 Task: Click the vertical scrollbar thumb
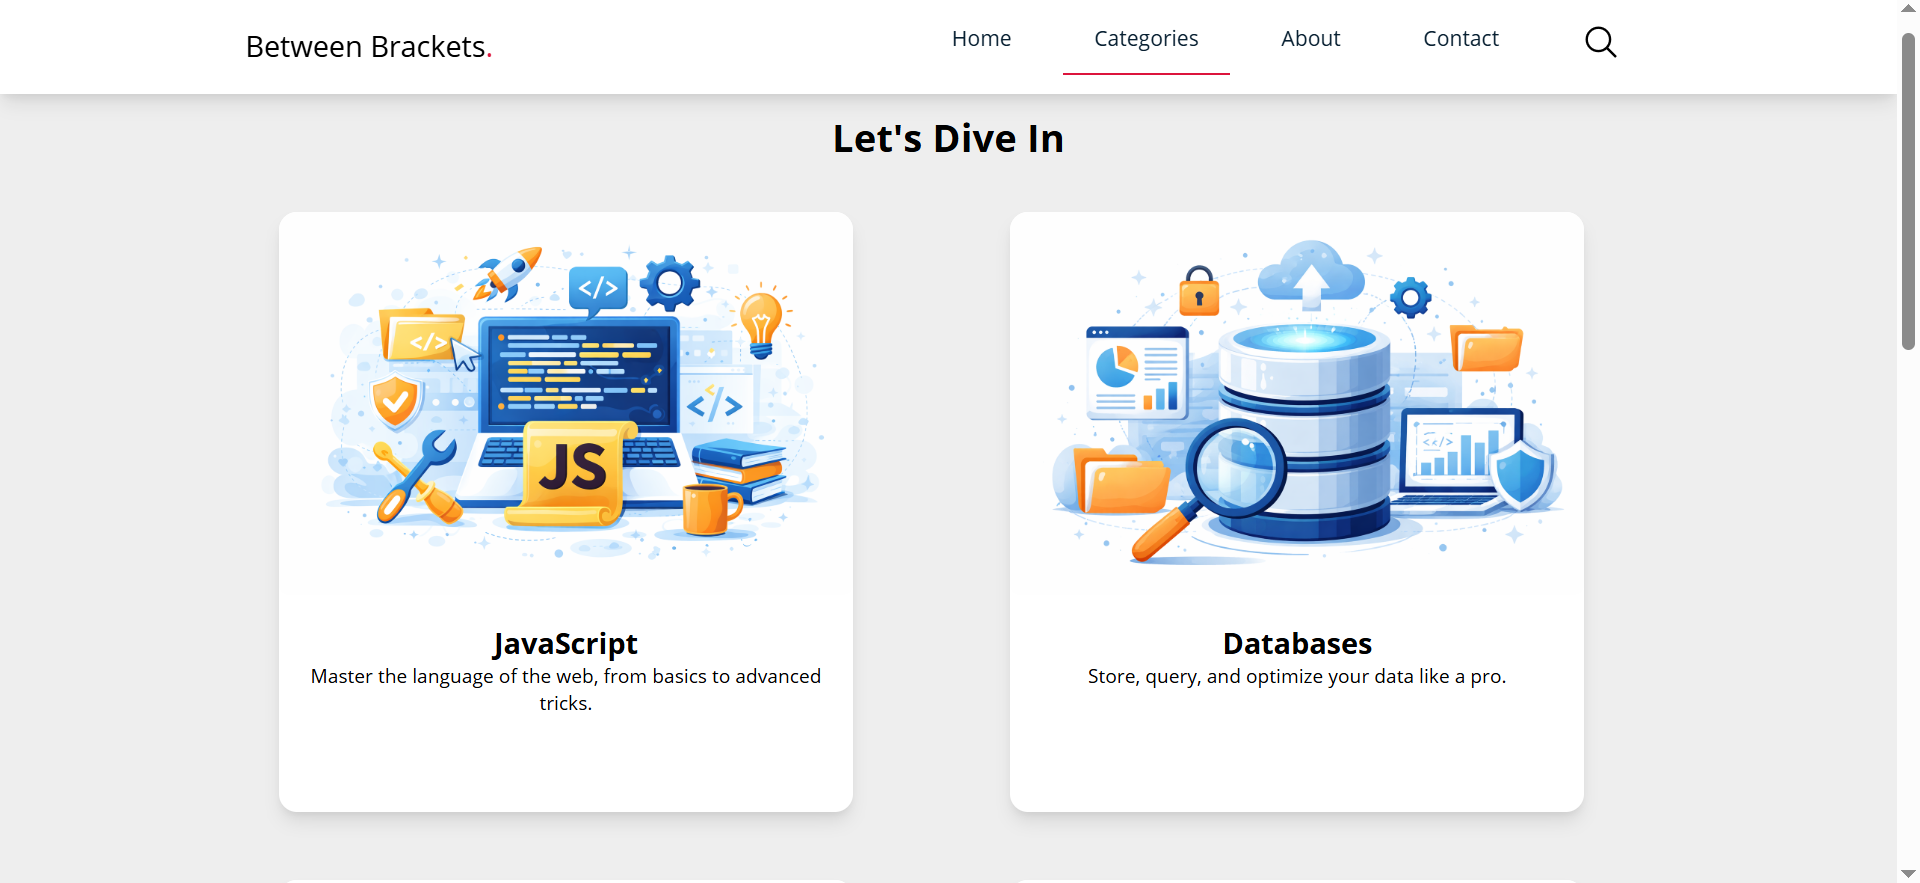pos(1908,190)
